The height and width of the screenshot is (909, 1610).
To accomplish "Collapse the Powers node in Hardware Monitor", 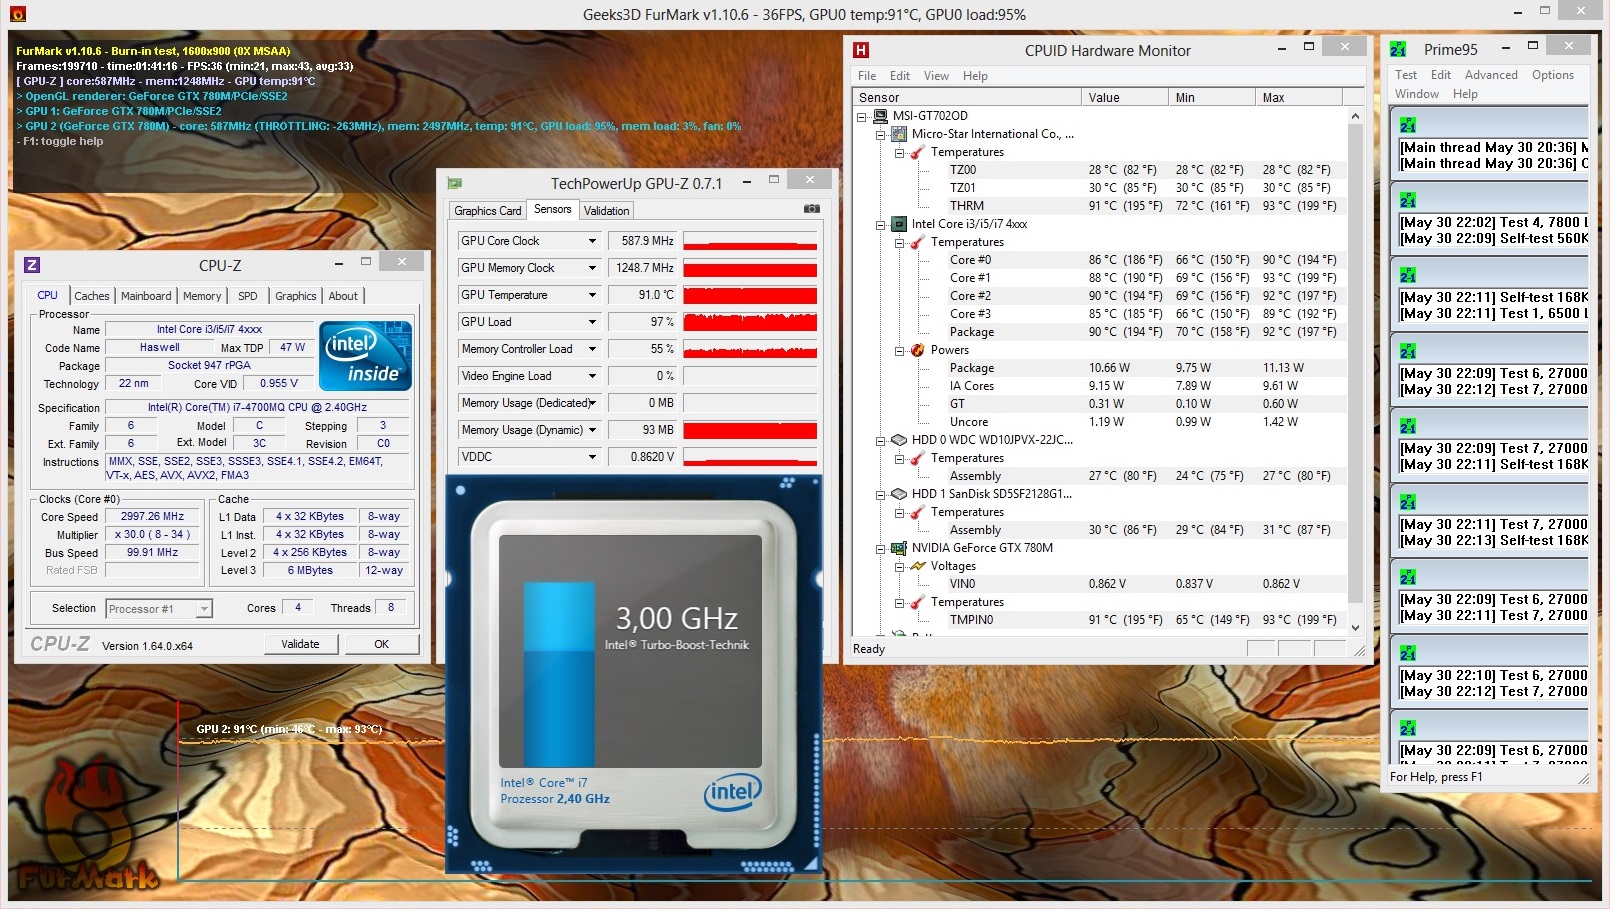I will tap(899, 351).
